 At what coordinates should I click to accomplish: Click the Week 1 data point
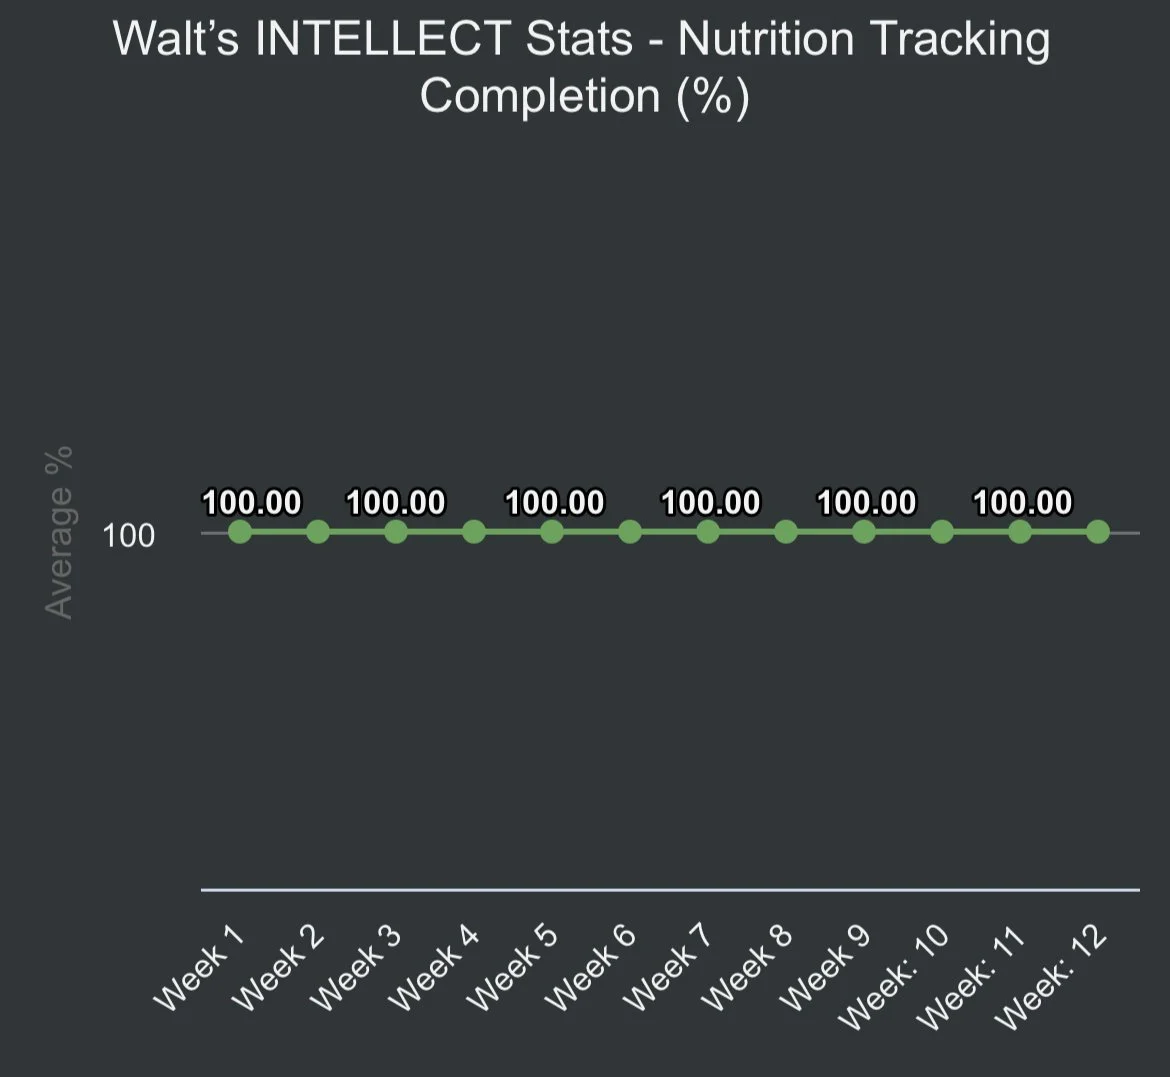(x=240, y=532)
